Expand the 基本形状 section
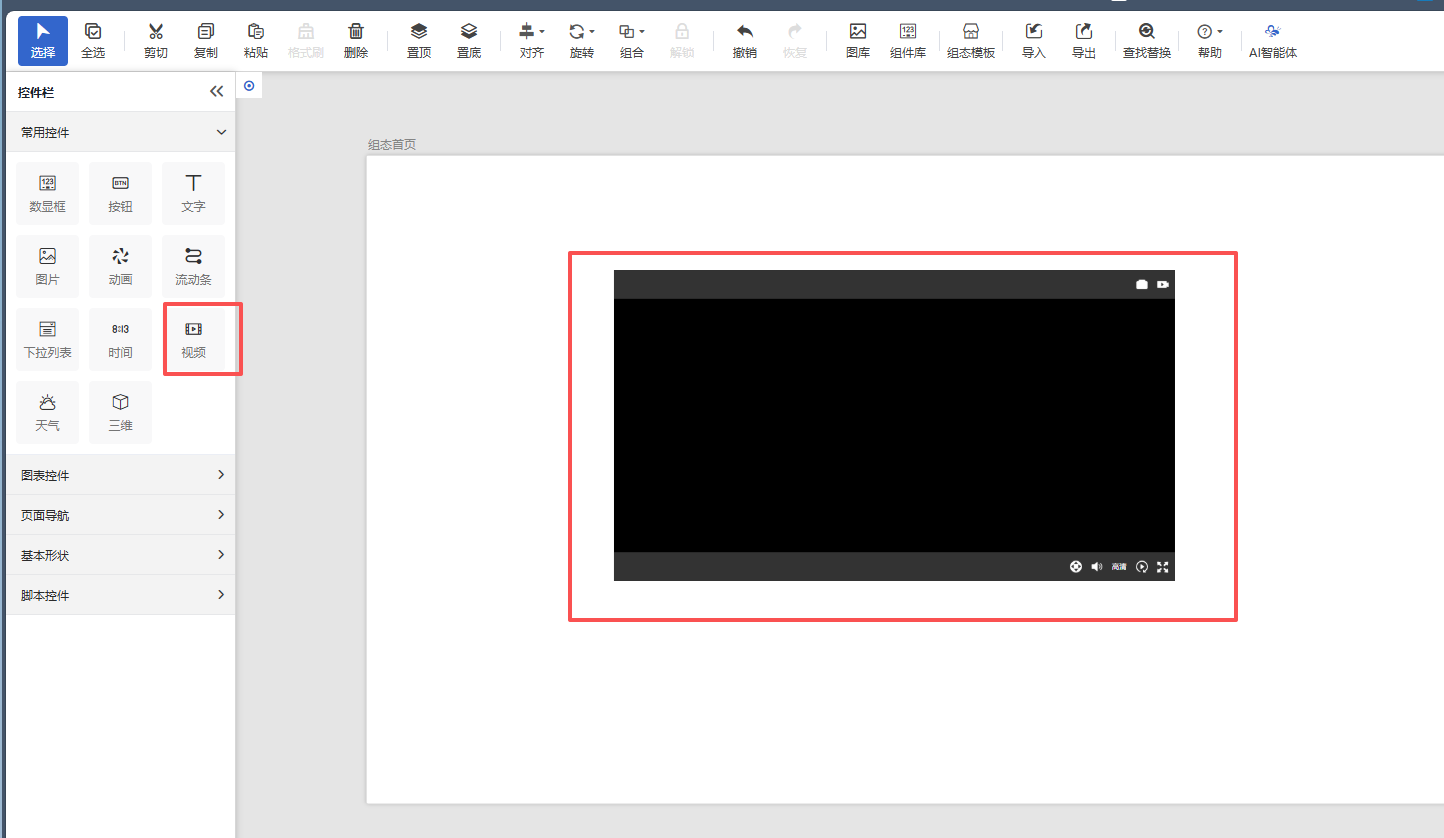This screenshot has height=838, width=1444. click(121, 555)
